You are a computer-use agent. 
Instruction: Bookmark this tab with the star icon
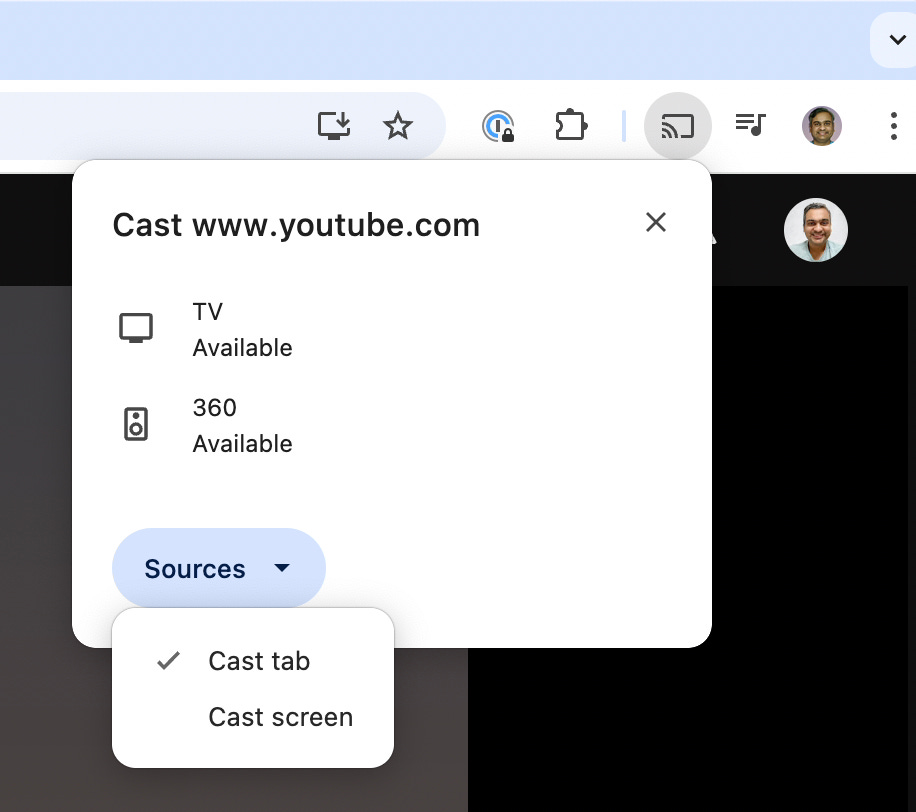(398, 126)
